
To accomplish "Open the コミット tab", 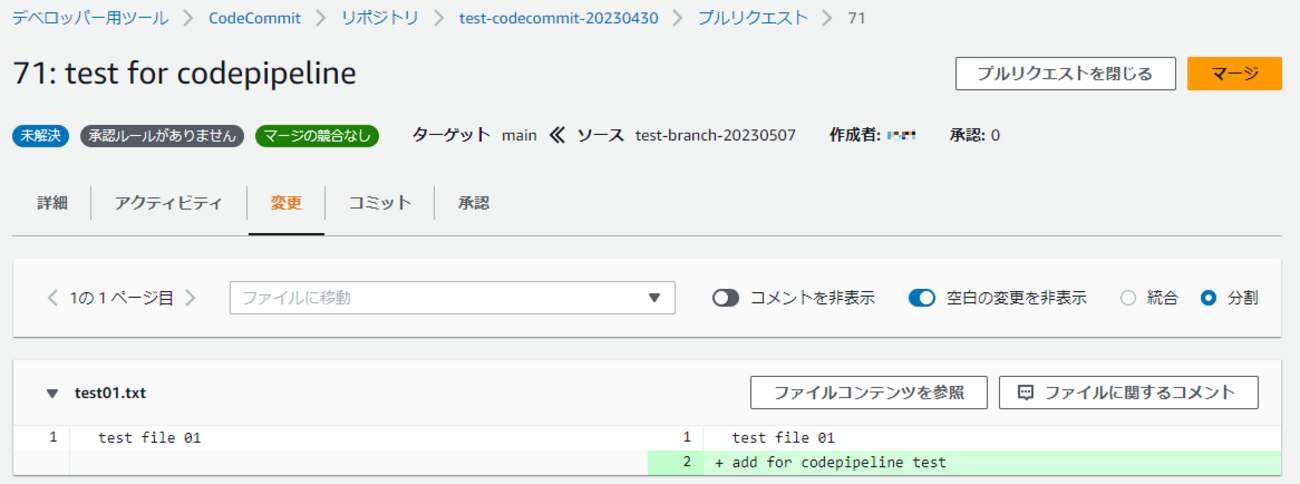I will [x=380, y=203].
